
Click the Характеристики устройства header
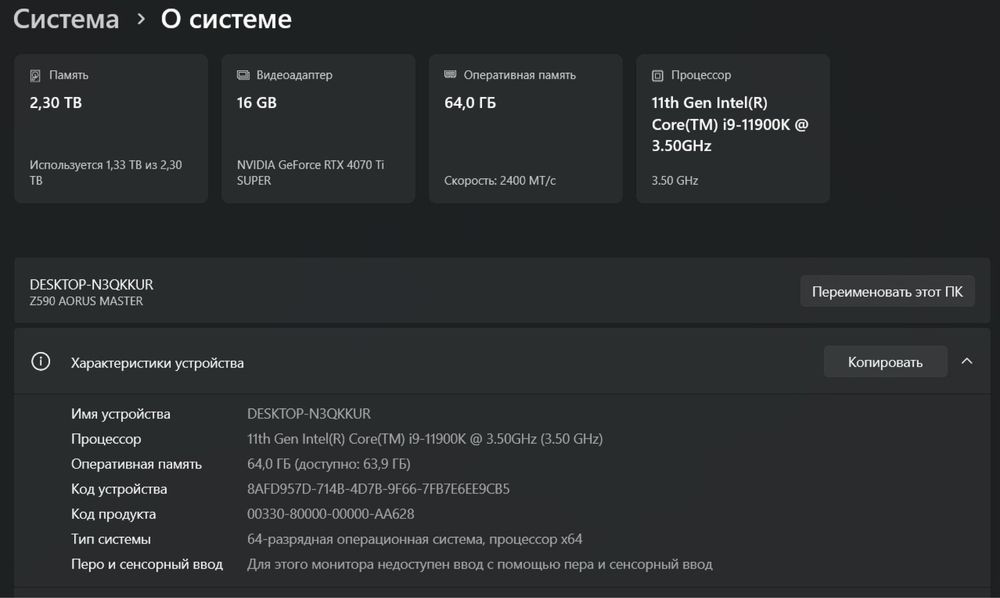(x=157, y=363)
